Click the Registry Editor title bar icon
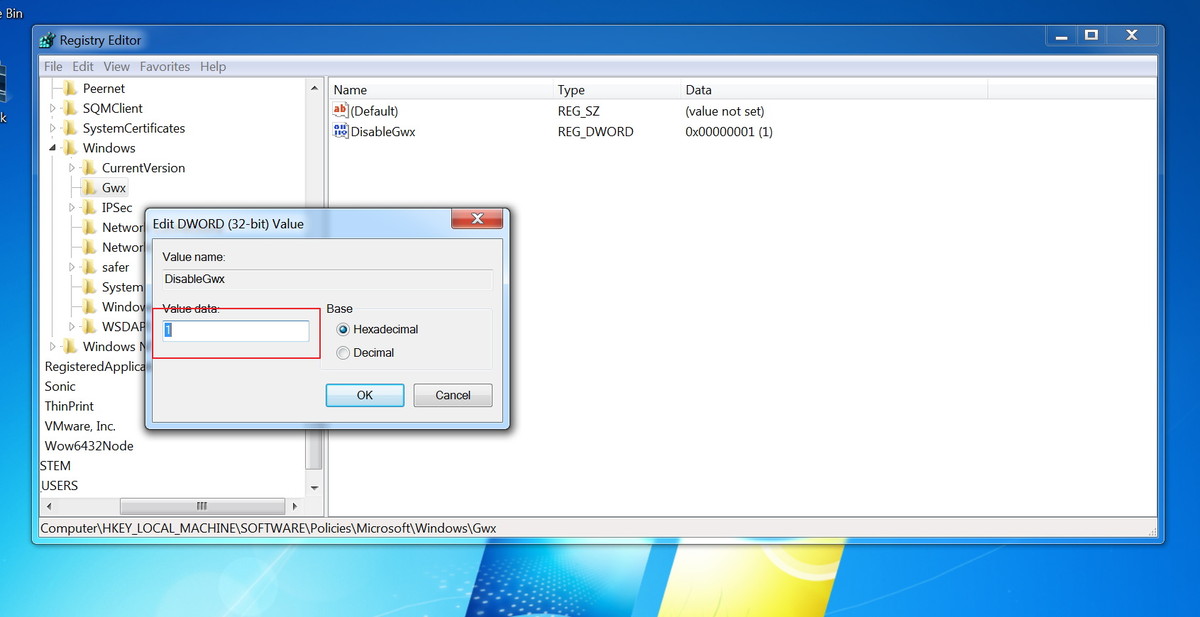 tap(47, 39)
